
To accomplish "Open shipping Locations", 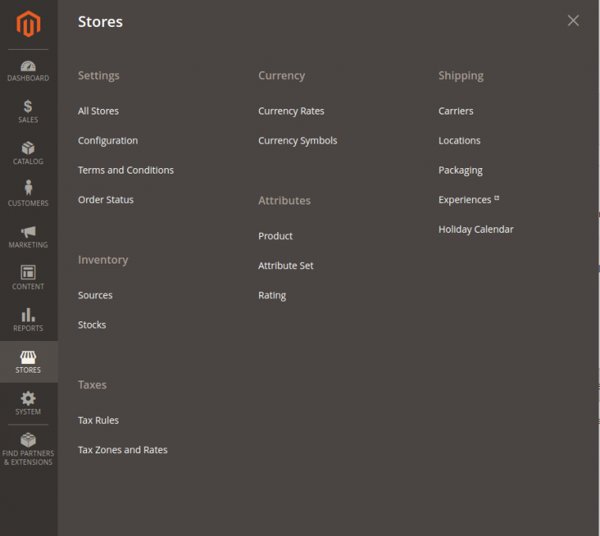I will pyautogui.click(x=459, y=141).
